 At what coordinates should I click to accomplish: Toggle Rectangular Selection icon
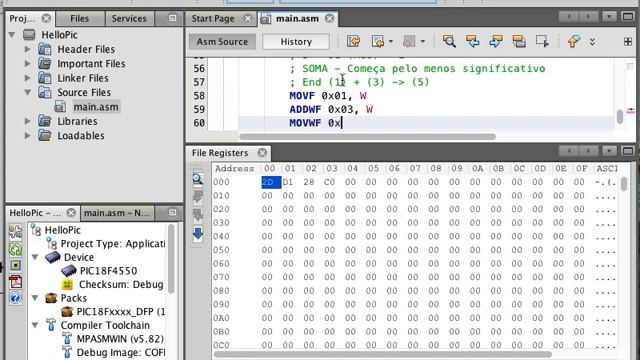[x=542, y=41]
